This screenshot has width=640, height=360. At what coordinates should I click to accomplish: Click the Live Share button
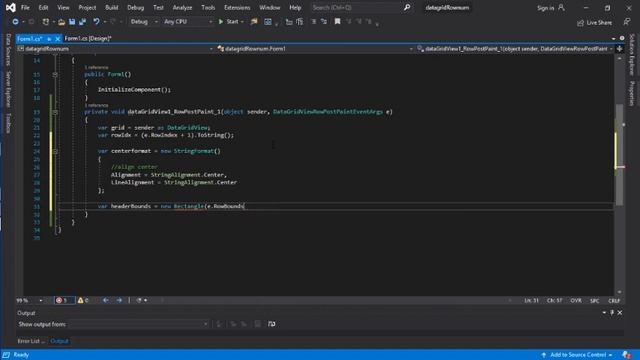594,23
